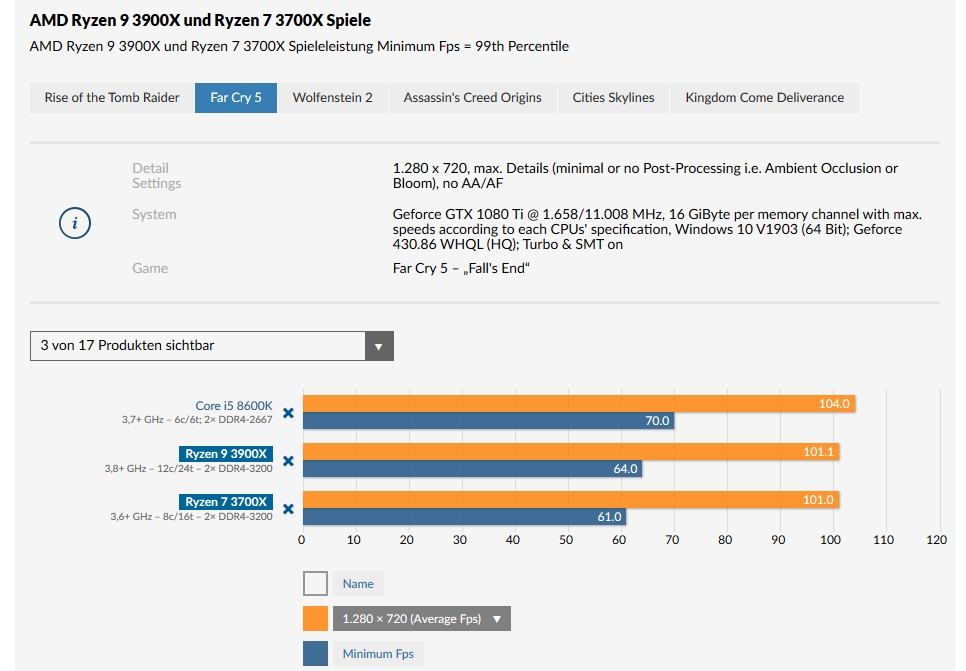
Task: Toggle the white Name legend box
Action: 315,584
